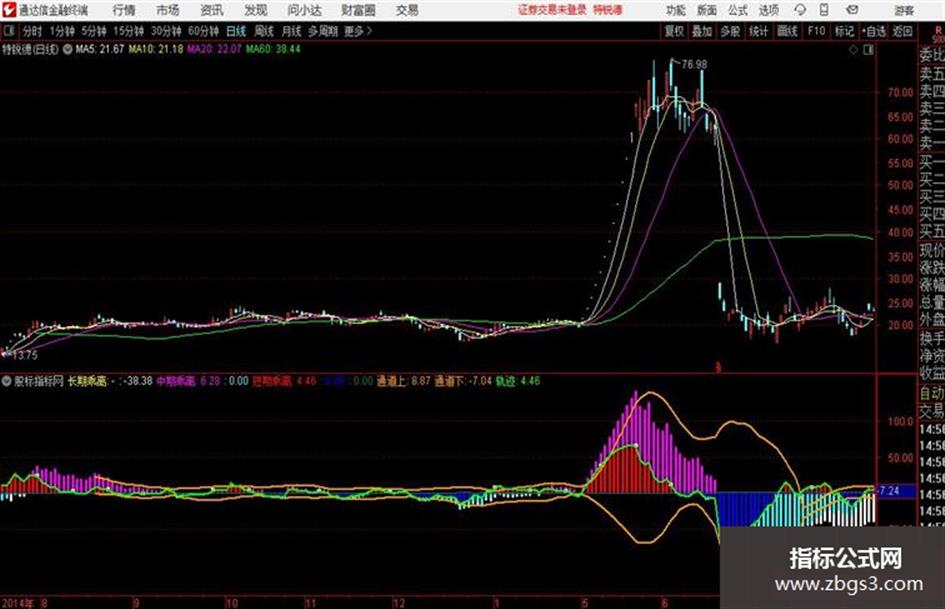
Task: Click the 2014年 label on the time axis
Action: (x=17, y=603)
